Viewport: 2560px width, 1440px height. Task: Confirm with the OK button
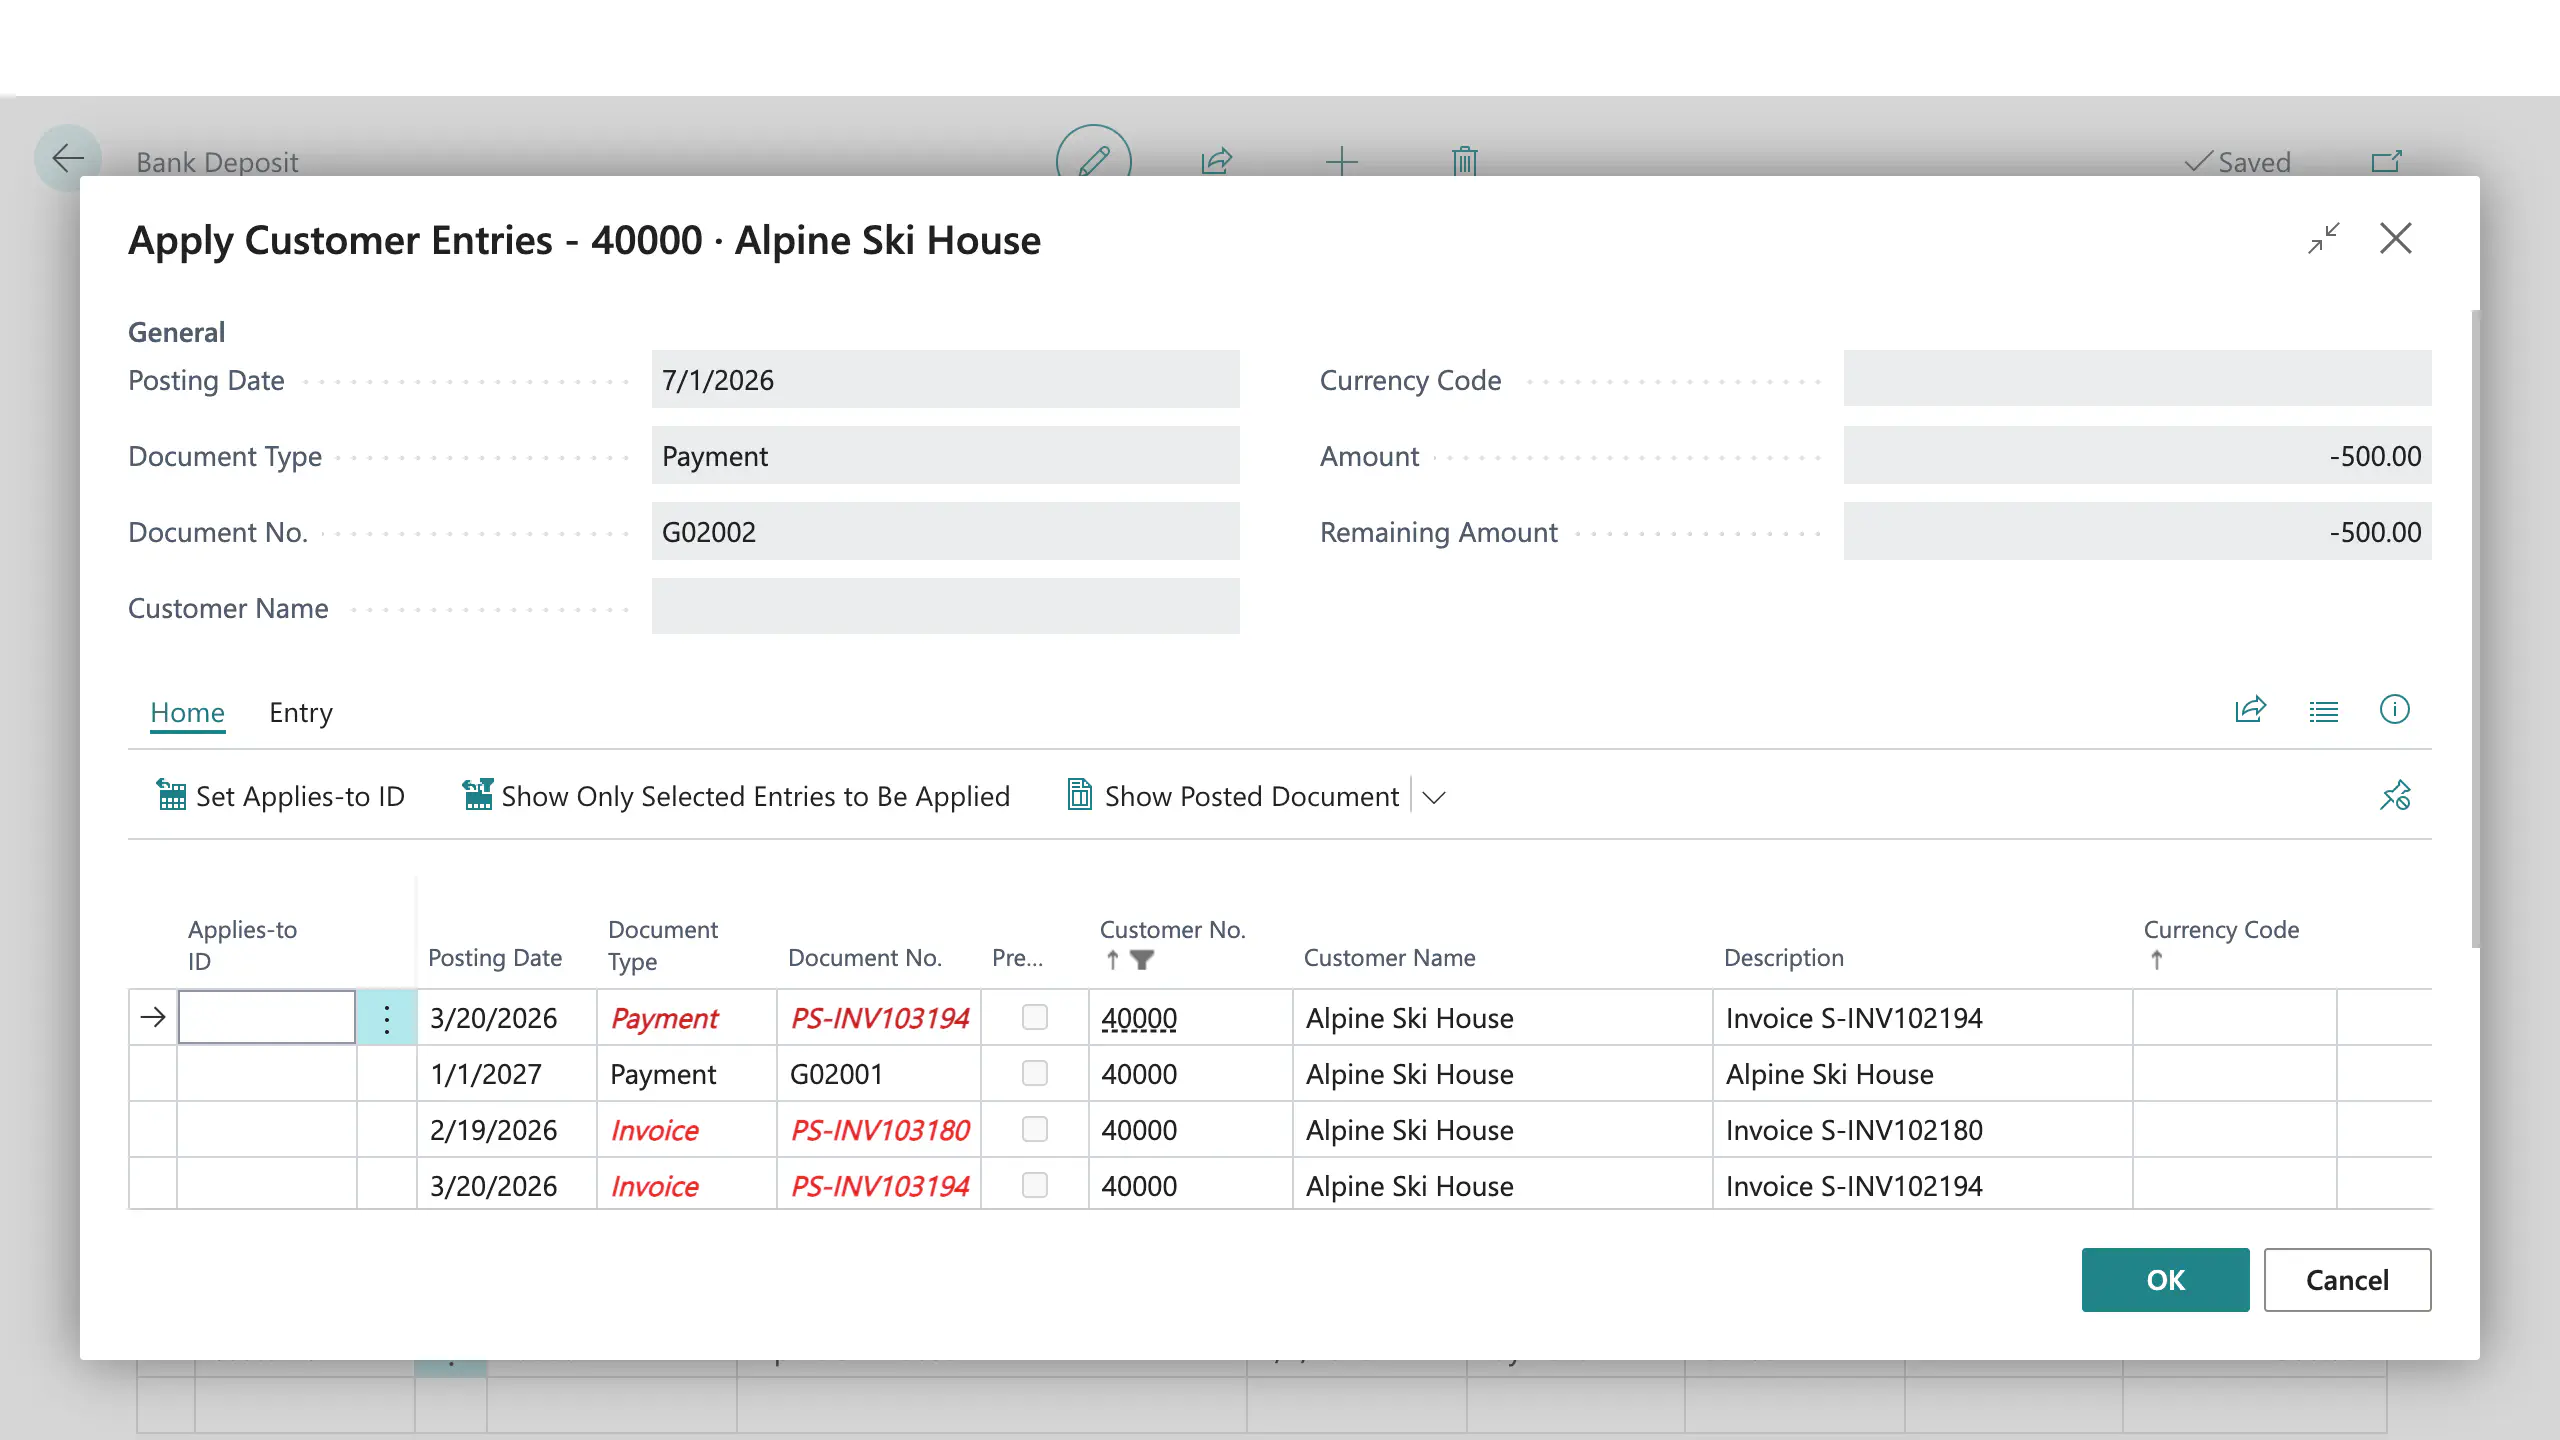pos(2165,1279)
